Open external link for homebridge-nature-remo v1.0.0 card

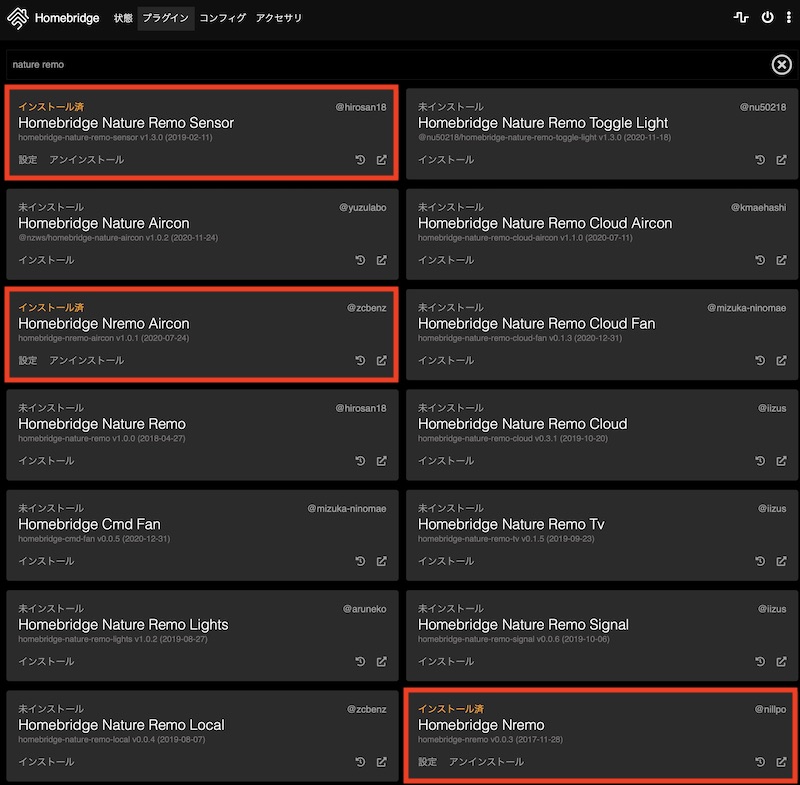coord(382,461)
